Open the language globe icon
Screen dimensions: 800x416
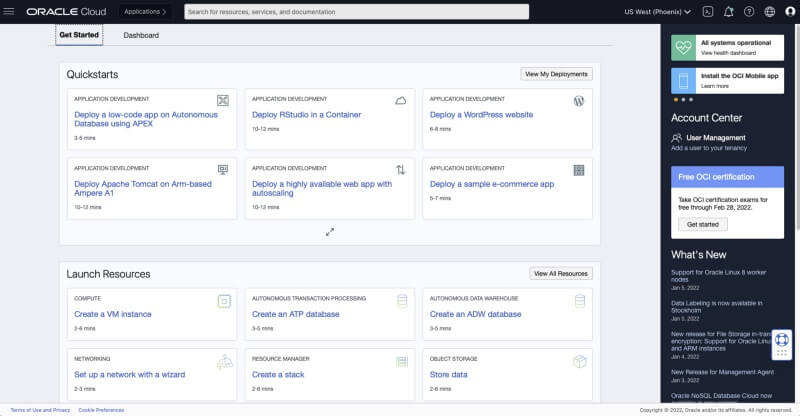[x=769, y=11]
